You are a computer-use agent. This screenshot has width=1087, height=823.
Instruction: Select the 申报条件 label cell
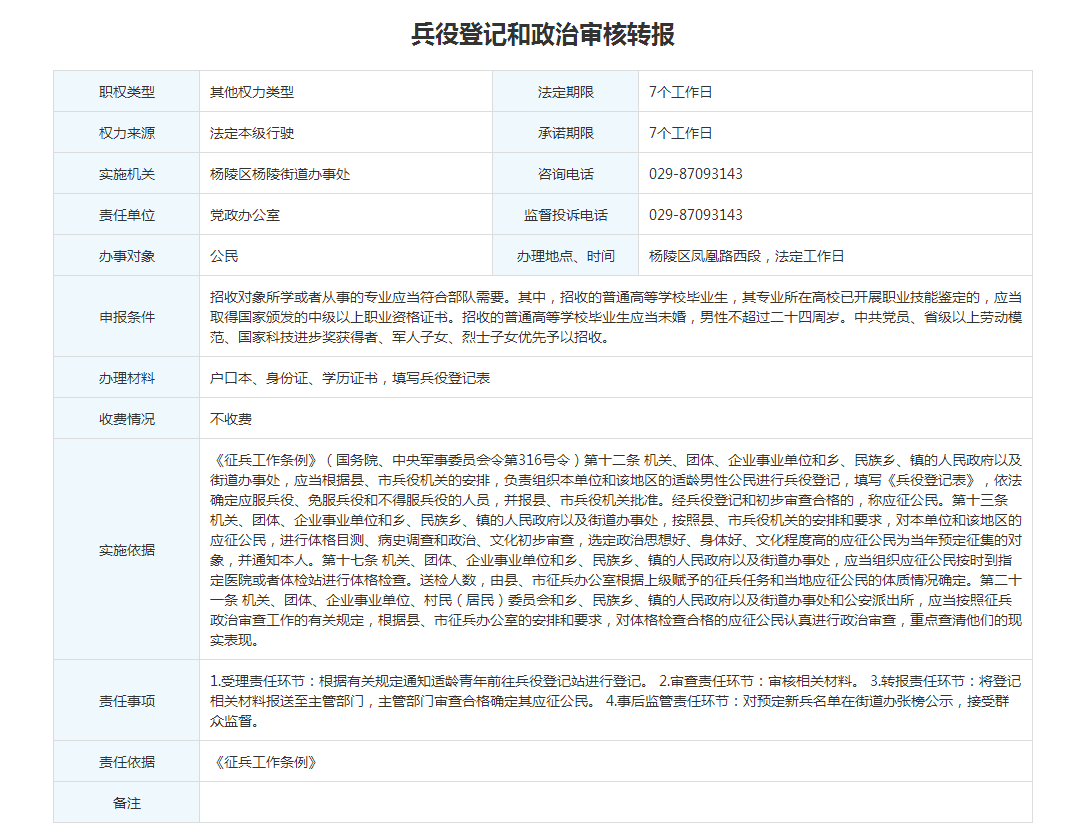pos(127,317)
